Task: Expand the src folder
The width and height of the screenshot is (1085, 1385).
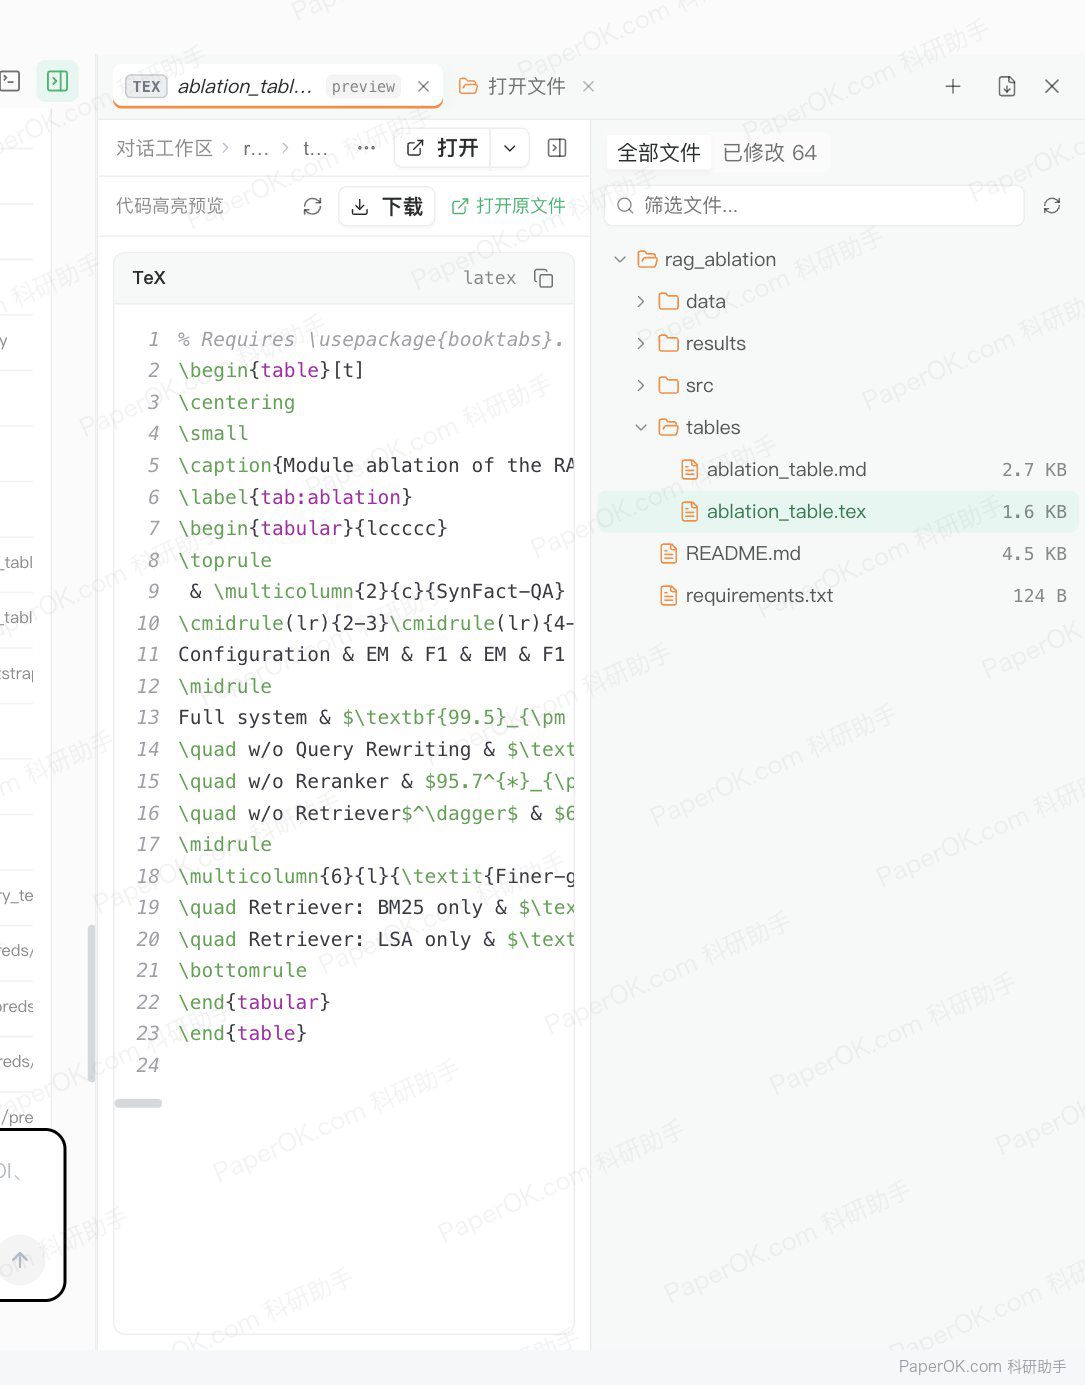Action: click(x=641, y=385)
